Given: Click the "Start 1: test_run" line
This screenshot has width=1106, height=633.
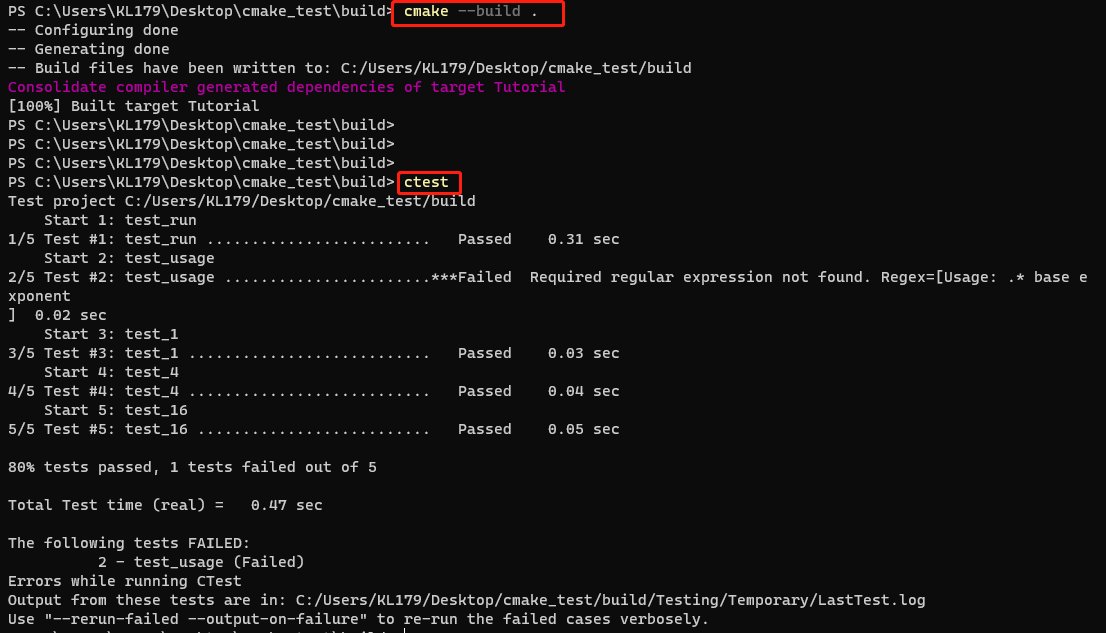Looking at the screenshot, I should coord(120,221).
